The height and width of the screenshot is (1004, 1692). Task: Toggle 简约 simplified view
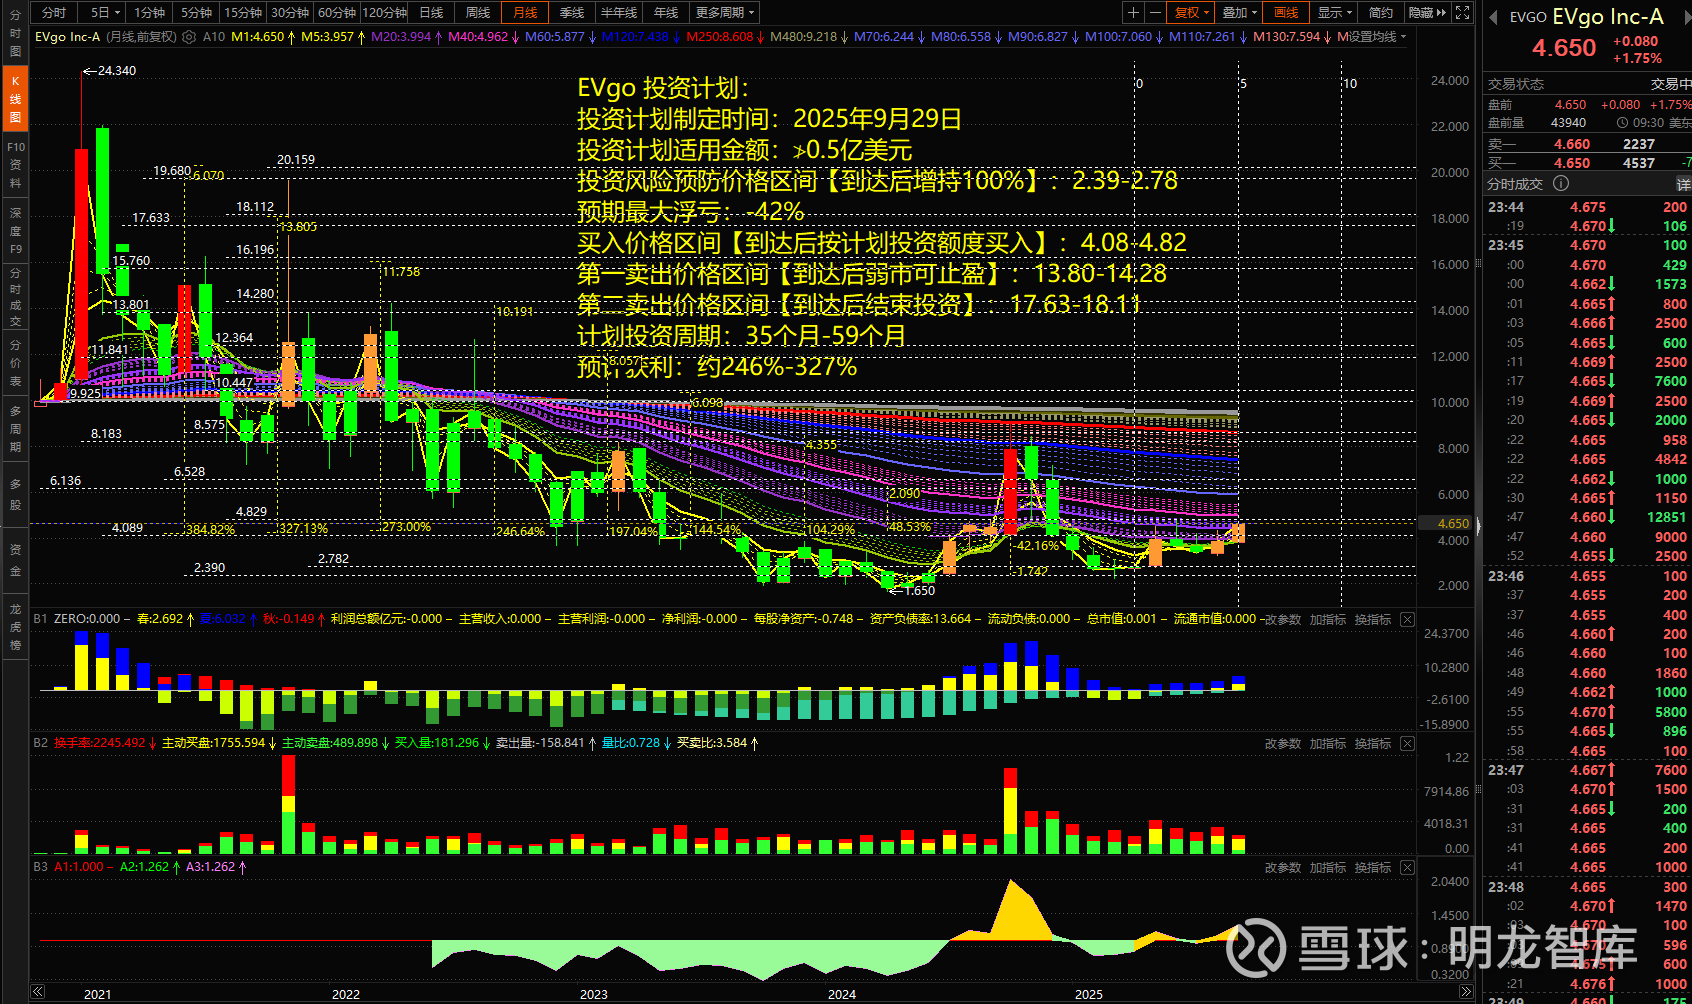click(1381, 13)
